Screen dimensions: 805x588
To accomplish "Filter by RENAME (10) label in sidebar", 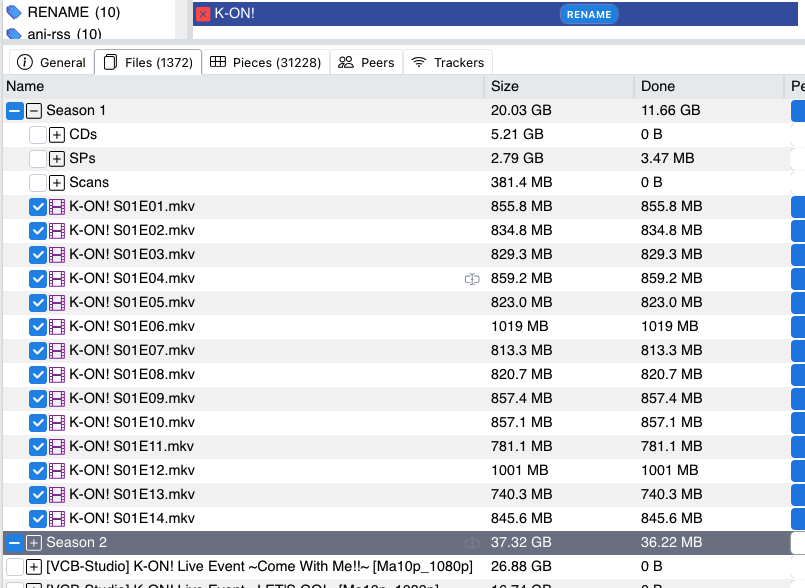I will click(73, 12).
